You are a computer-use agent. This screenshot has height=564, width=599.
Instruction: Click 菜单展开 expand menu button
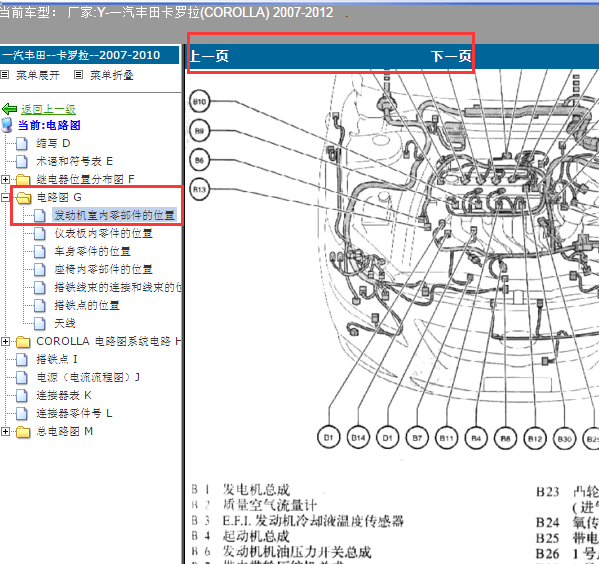coord(38,75)
